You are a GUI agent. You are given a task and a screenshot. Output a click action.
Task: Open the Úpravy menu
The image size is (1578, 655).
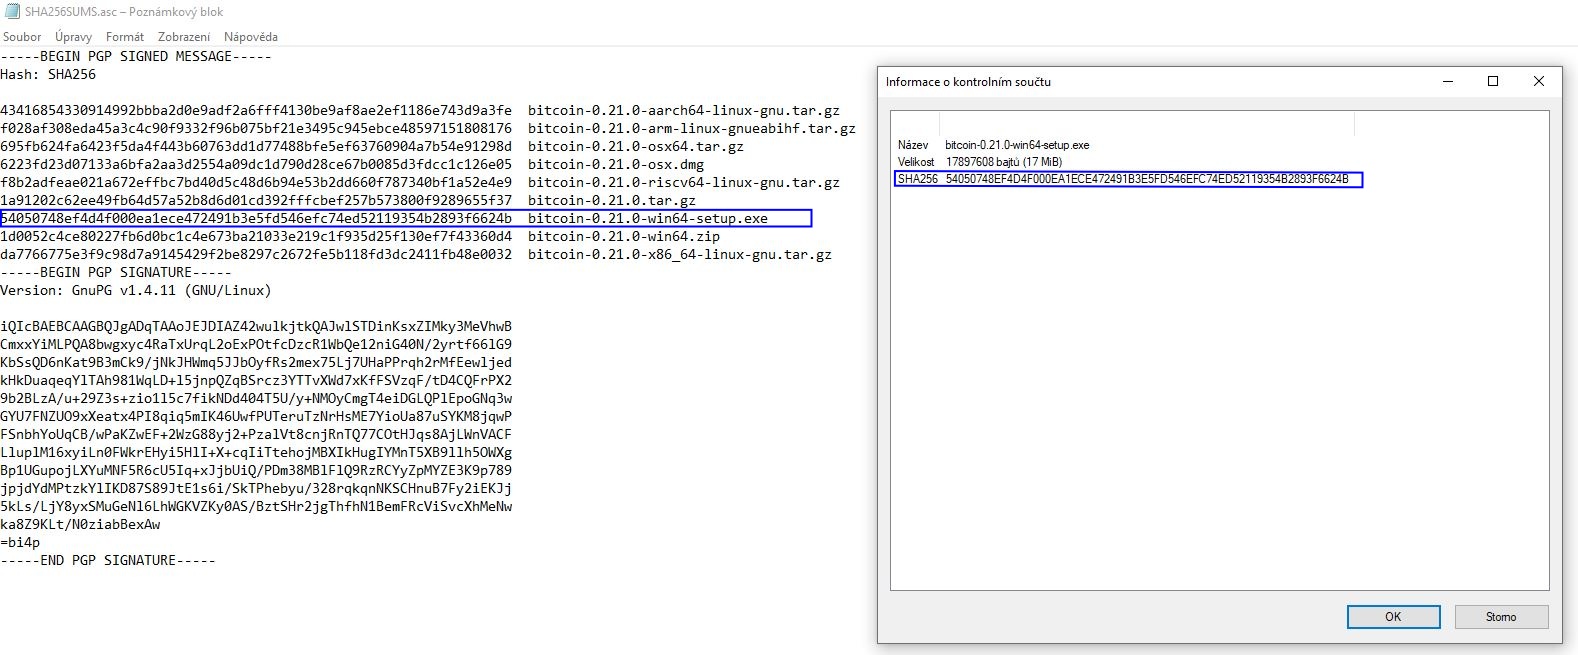click(x=73, y=37)
